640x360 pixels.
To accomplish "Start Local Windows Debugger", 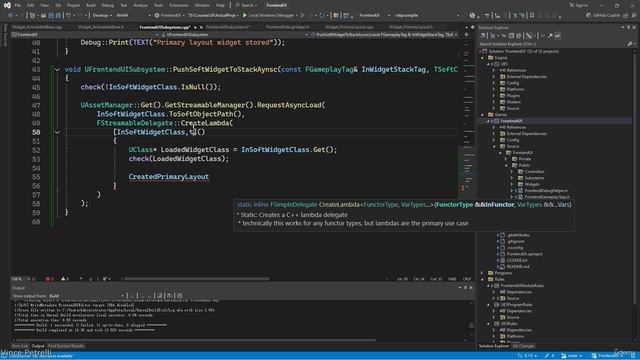I will (x=268, y=16).
